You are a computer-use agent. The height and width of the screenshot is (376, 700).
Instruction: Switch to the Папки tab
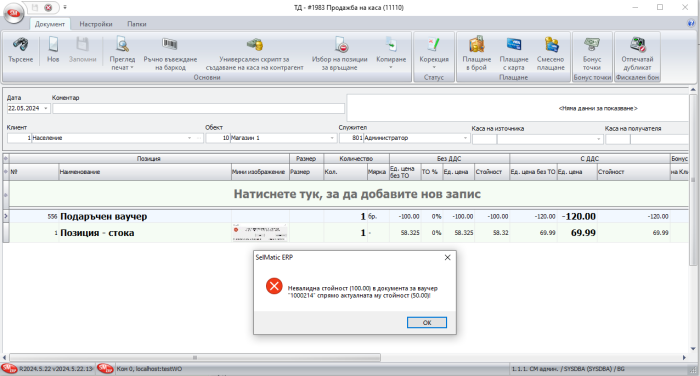pos(137,24)
